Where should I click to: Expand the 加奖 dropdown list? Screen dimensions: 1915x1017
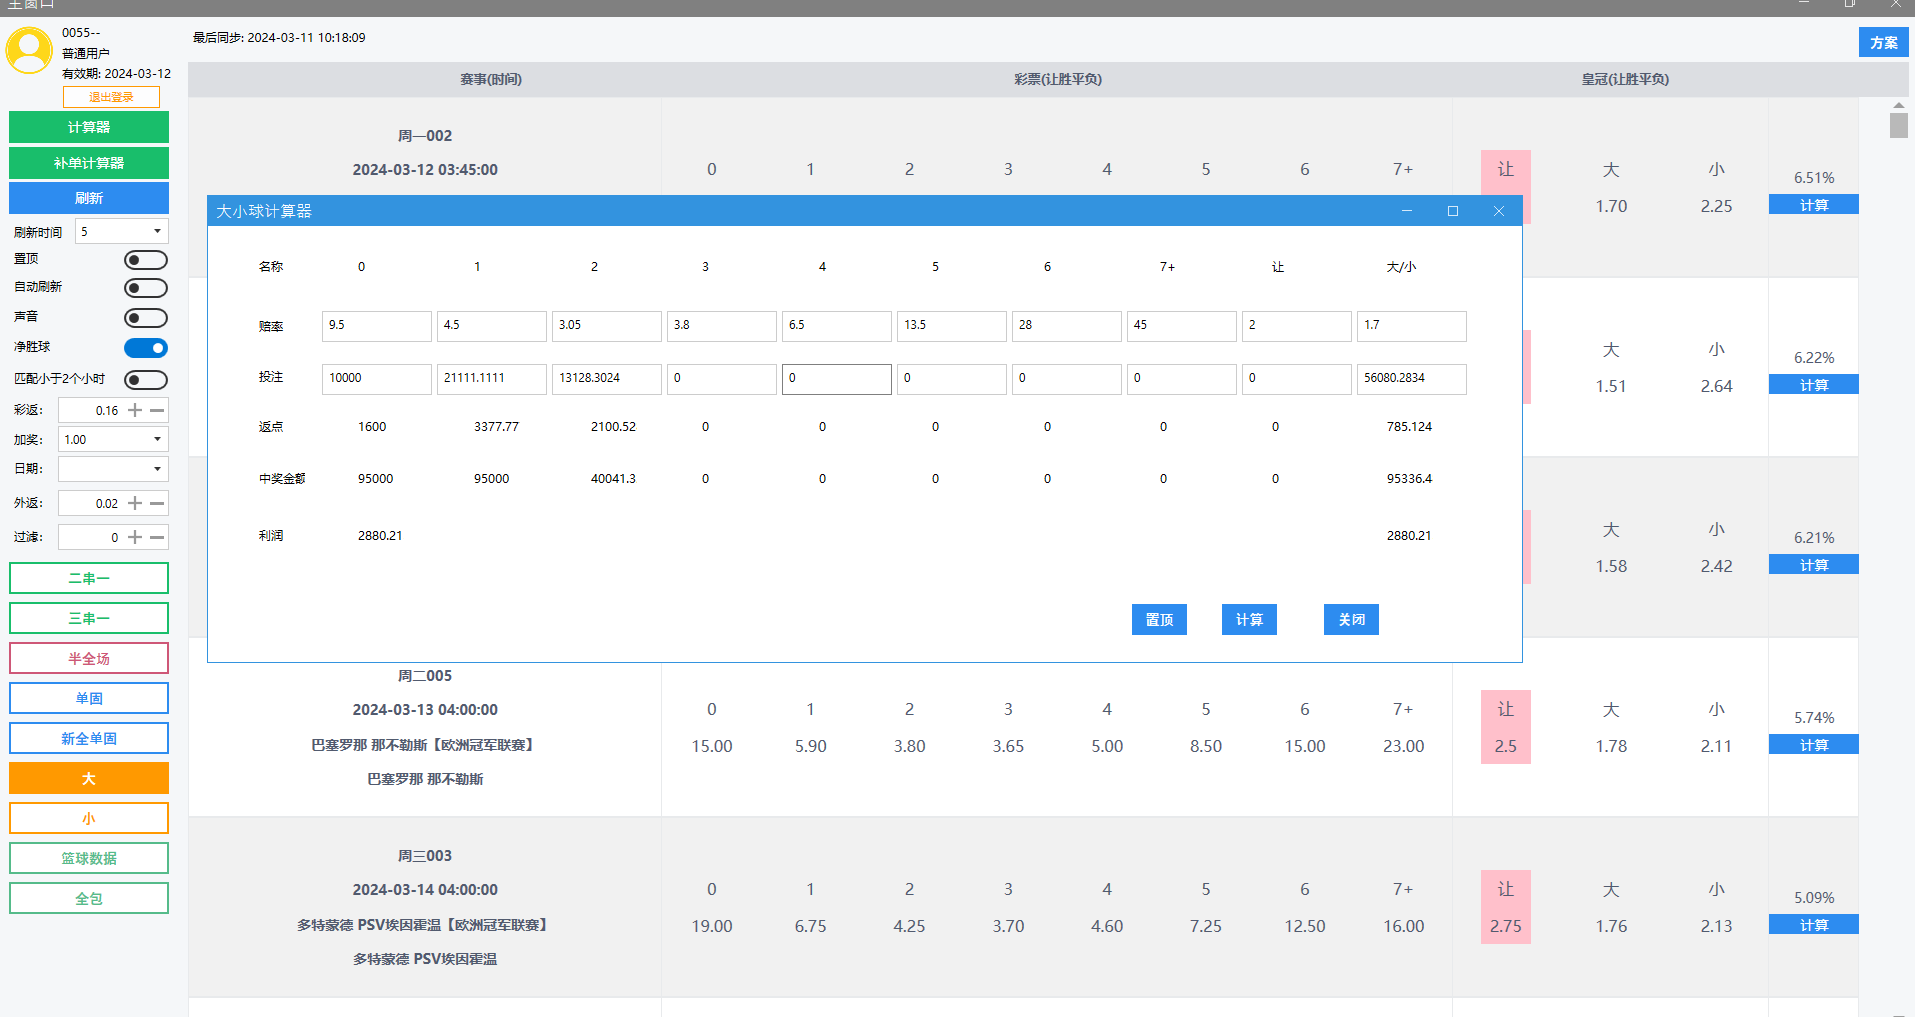113,439
